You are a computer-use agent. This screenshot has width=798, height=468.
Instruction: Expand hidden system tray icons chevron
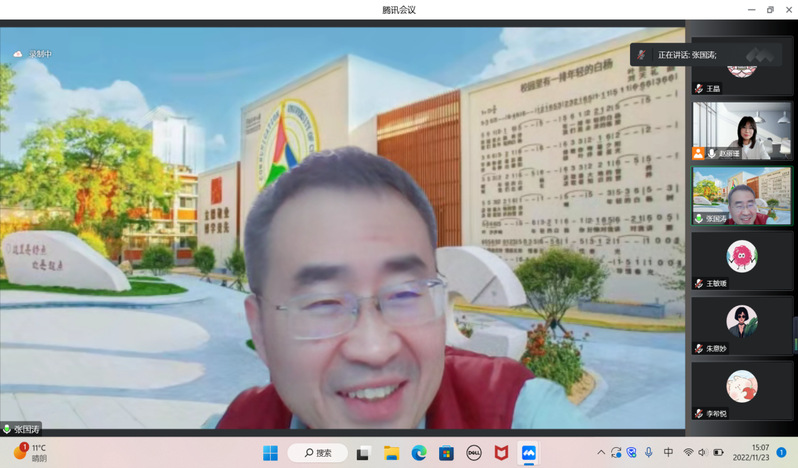601,453
